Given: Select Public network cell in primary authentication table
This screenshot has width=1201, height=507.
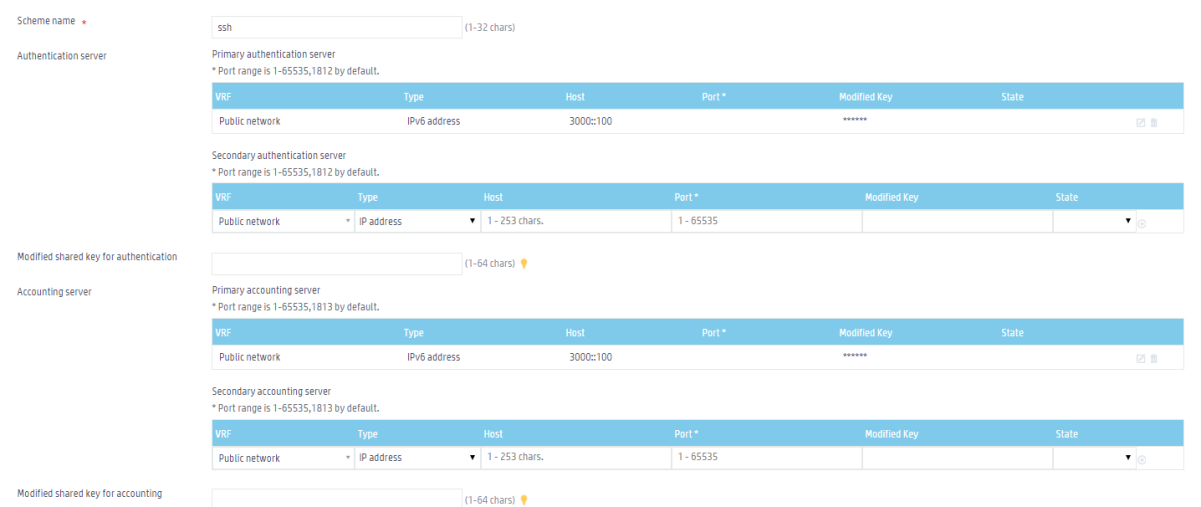Looking at the screenshot, I should click(250, 121).
